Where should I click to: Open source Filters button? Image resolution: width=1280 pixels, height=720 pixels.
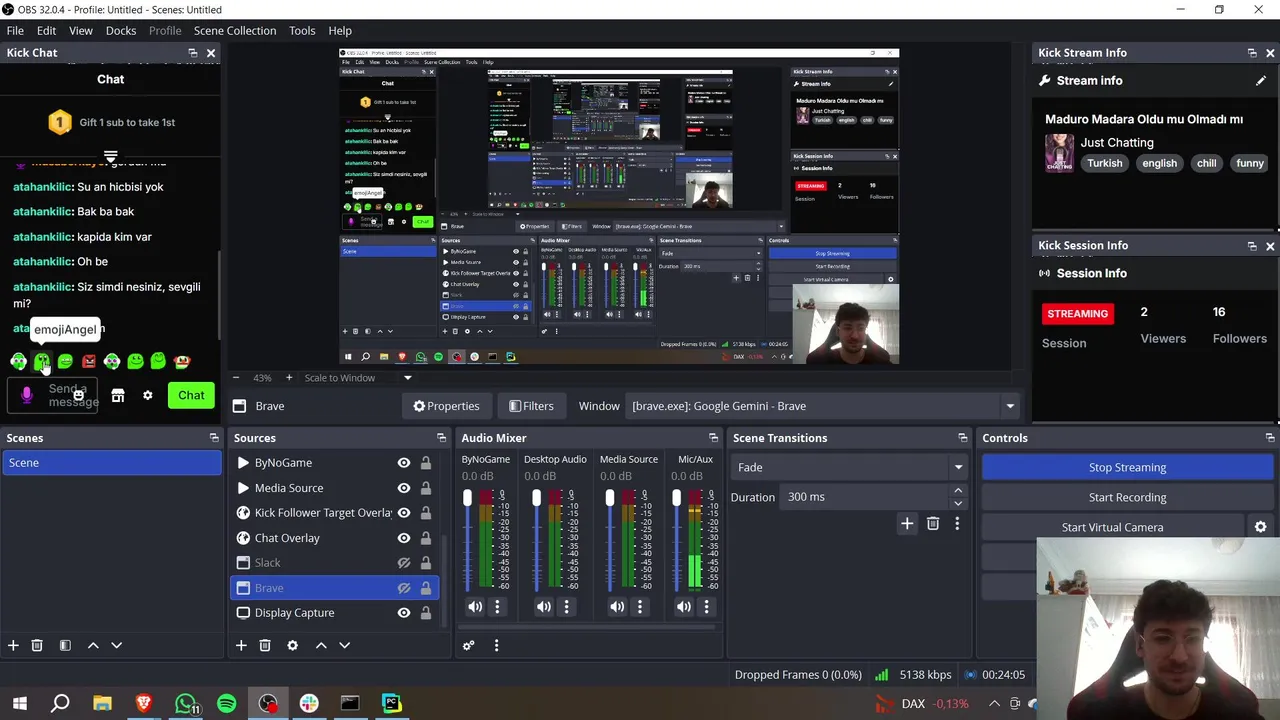pos(531,406)
